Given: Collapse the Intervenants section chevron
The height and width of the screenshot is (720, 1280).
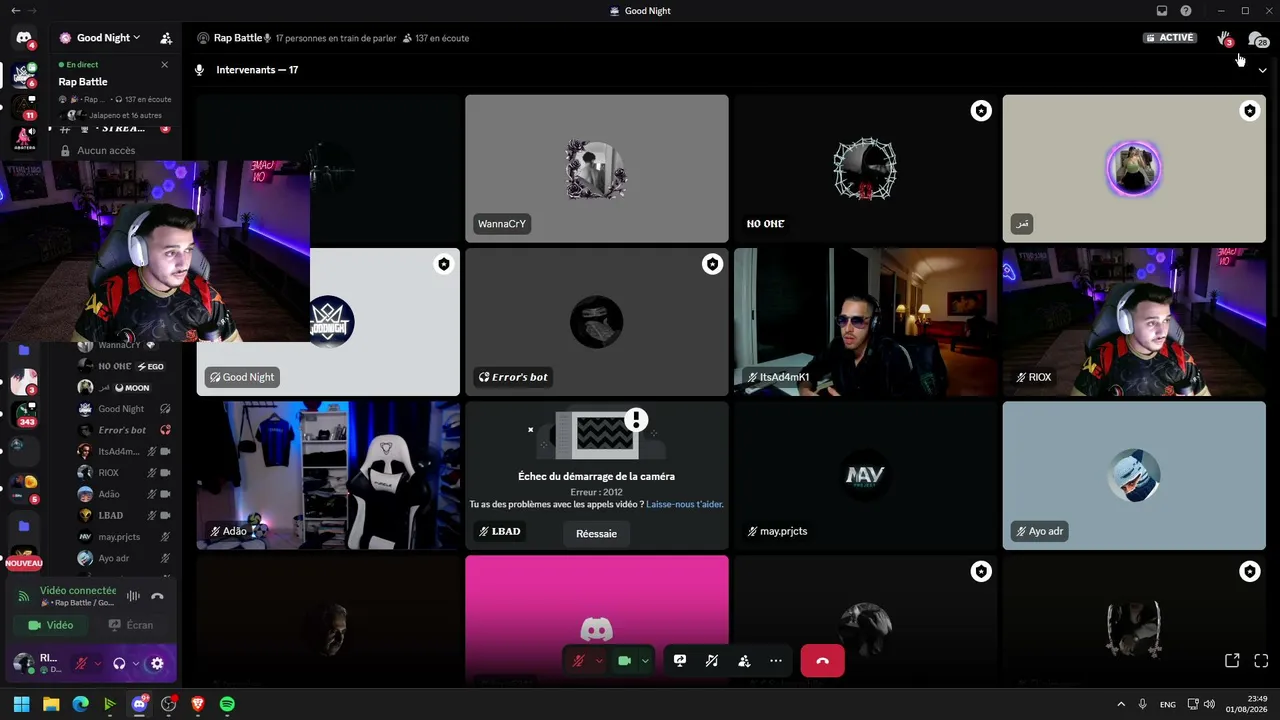Looking at the screenshot, I should tap(1262, 70).
